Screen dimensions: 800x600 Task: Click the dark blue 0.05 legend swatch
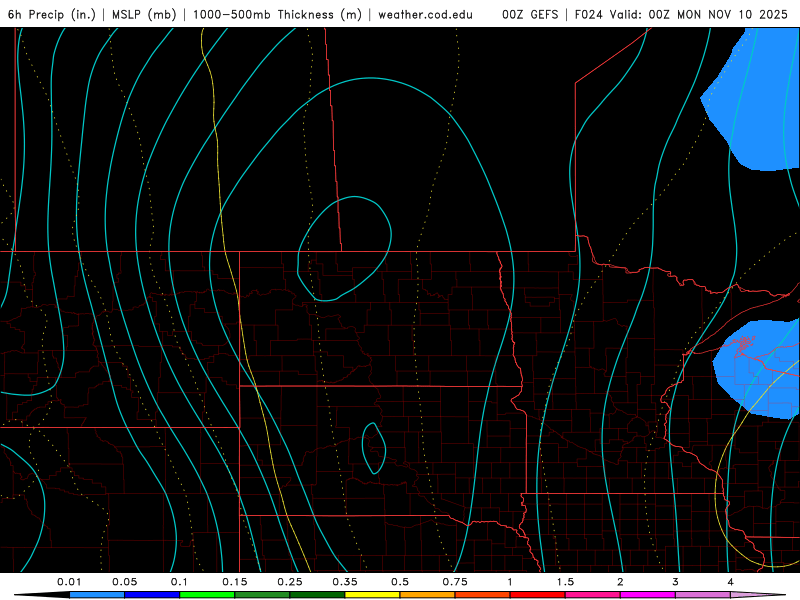point(152,595)
